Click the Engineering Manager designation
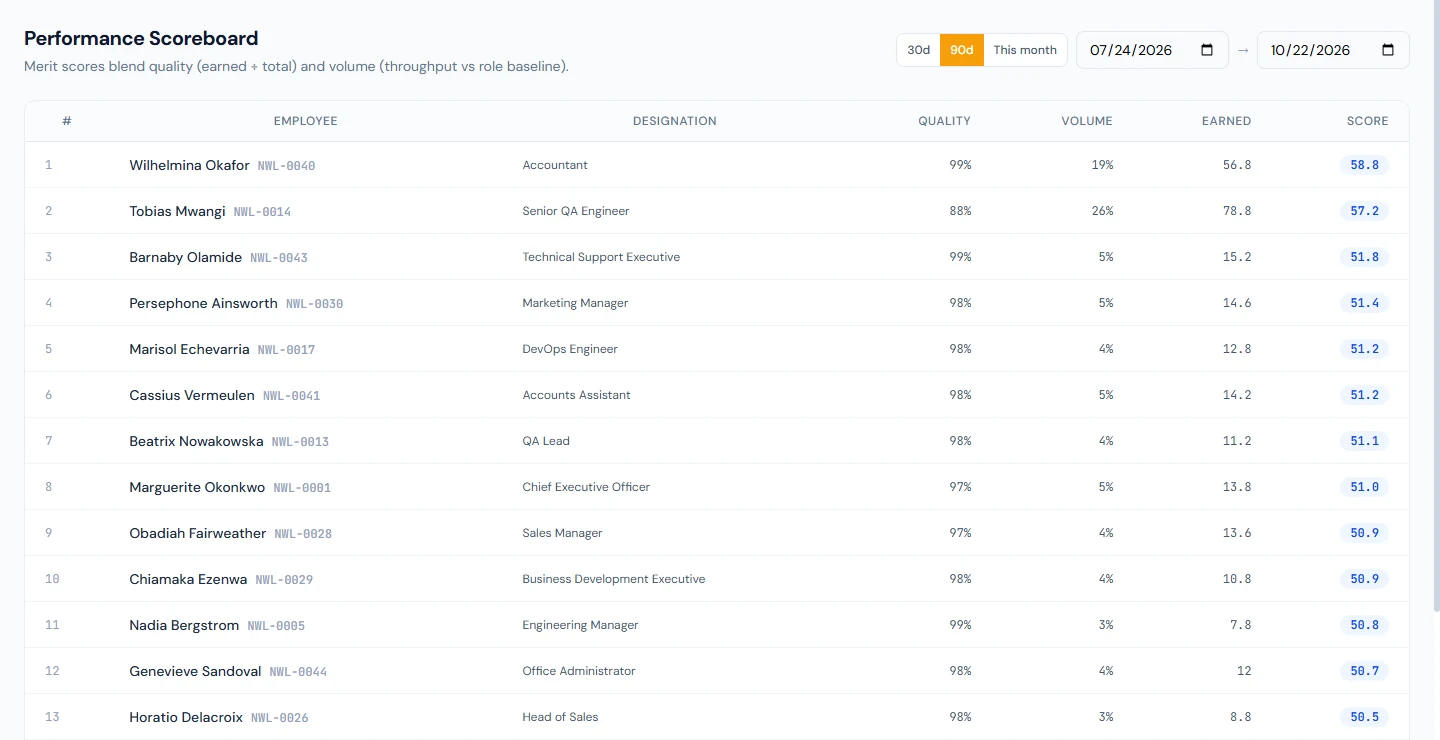Viewport: 1440px width, 740px height. (580, 625)
